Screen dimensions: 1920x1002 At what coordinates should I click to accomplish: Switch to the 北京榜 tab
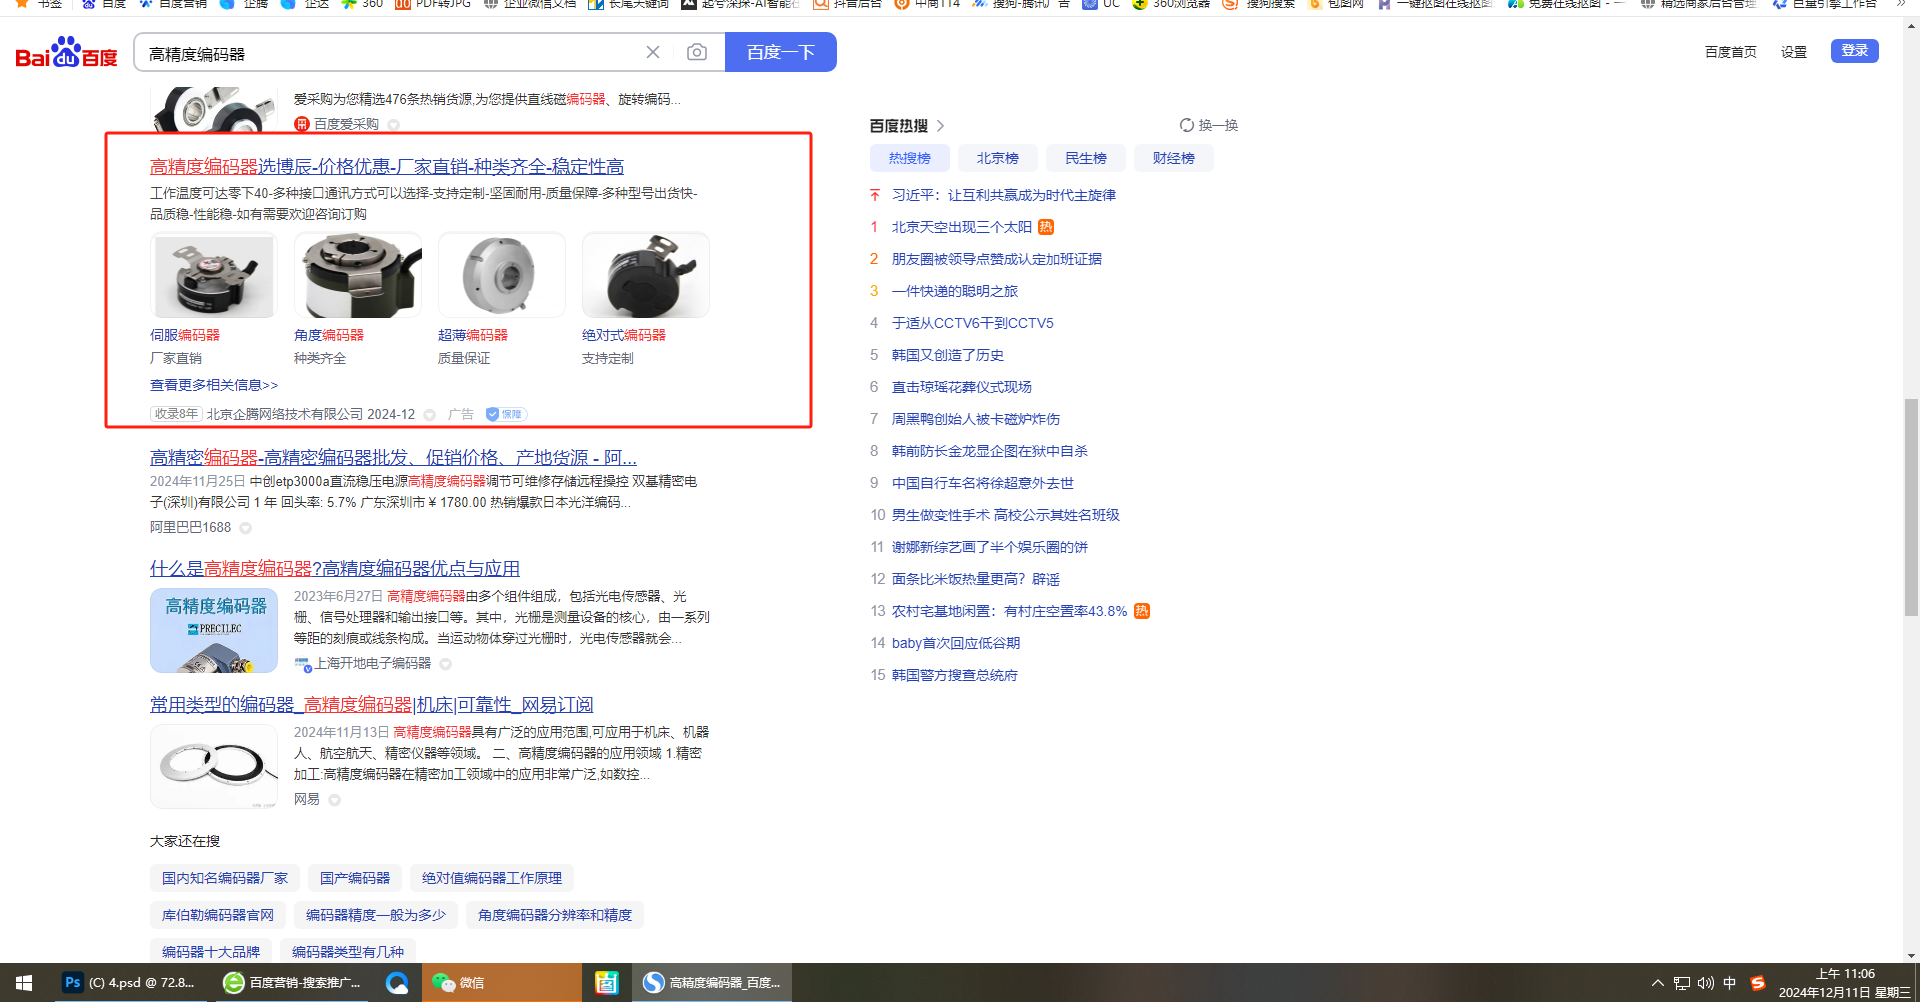pos(998,158)
